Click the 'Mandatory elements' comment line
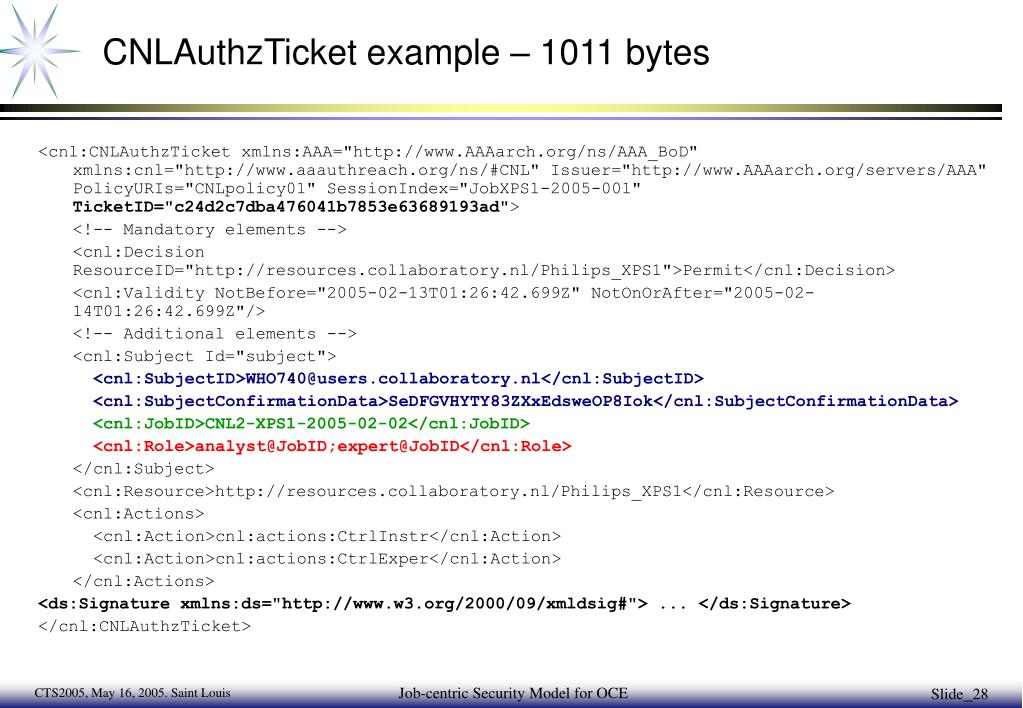 [209, 230]
